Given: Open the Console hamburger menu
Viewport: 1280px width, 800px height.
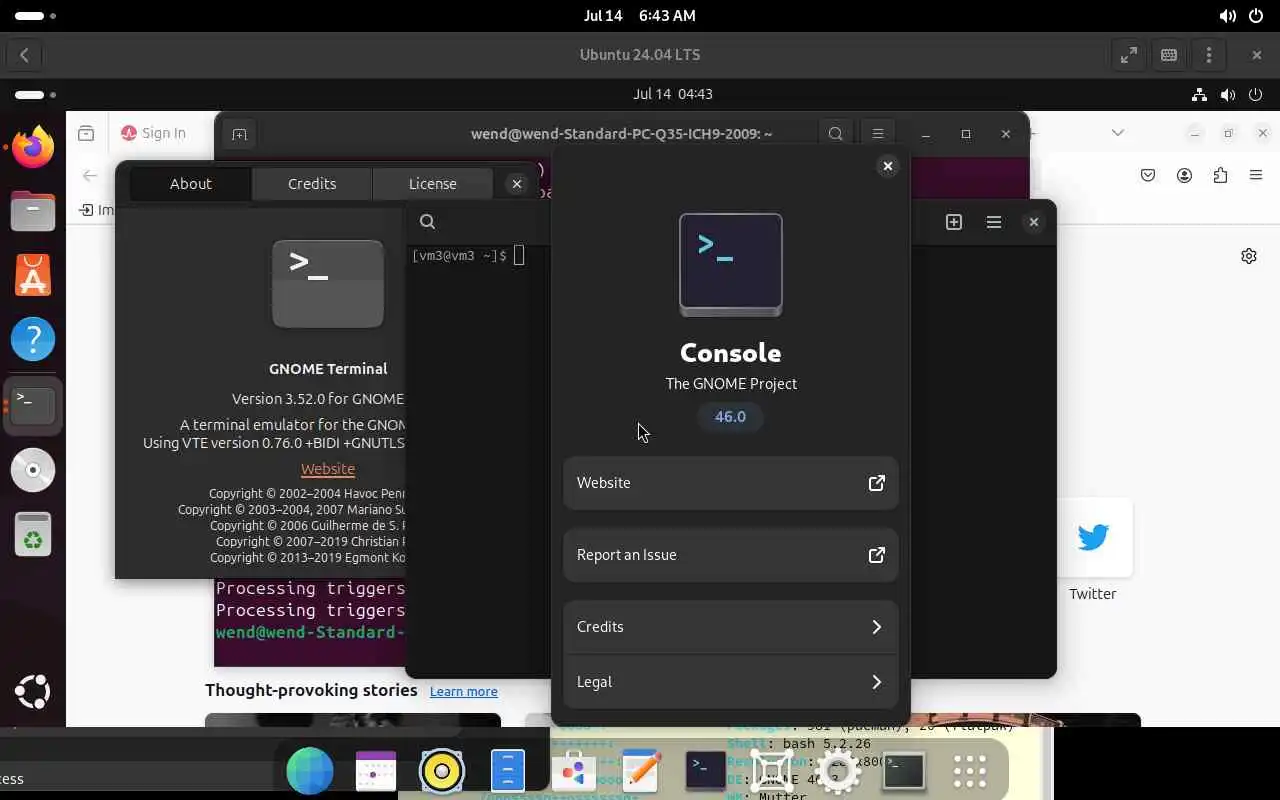Looking at the screenshot, I should 994,222.
